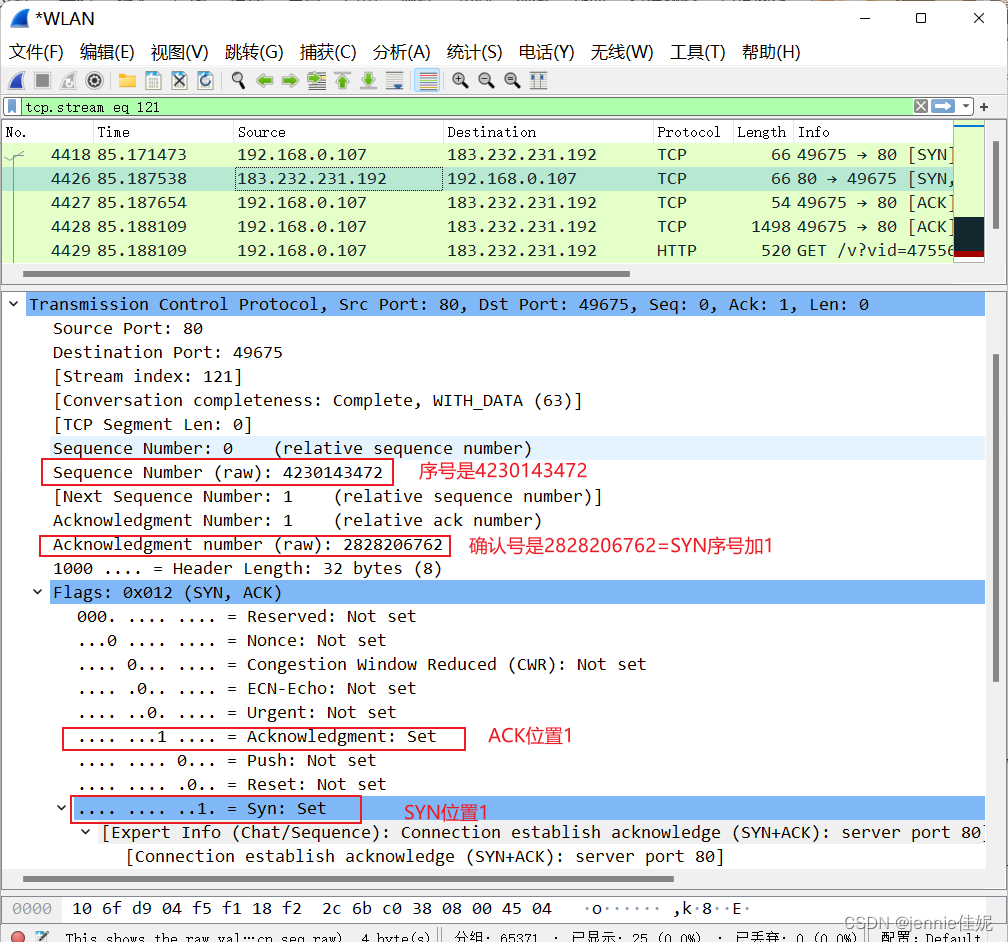Select the Sequence Number (raw): 4230143472 line
The image size is (1008, 942).
(x=217, y=473)
